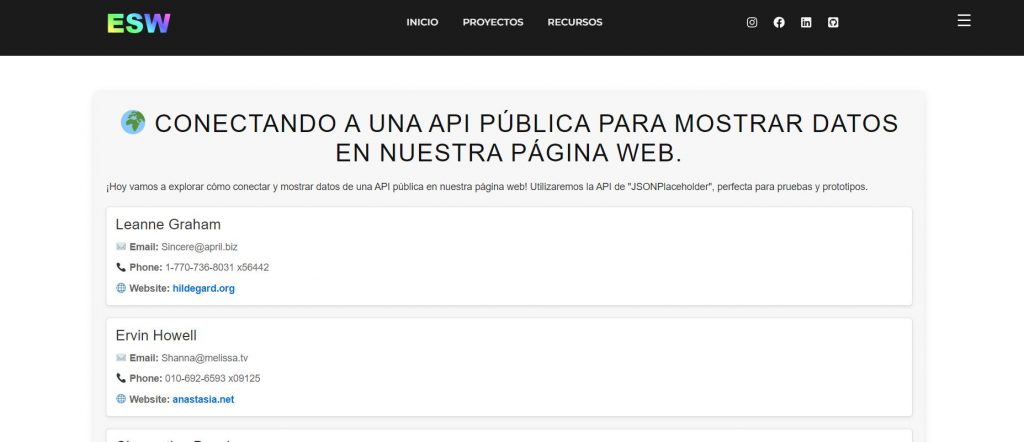Open the GitHub social icon
Image resolution: width=1024 pixels, height=442 pixels.
tap(833, 22)
